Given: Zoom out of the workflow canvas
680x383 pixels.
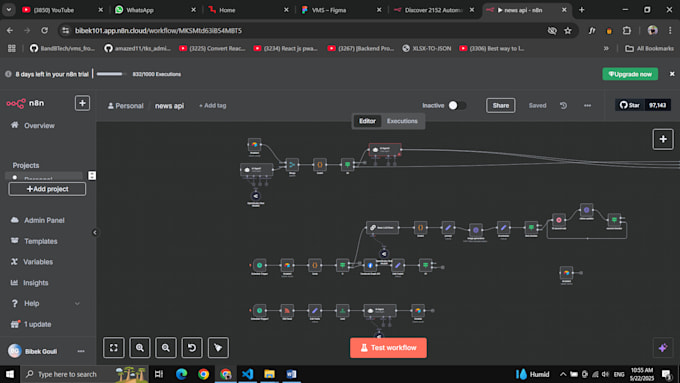Looking at the screenshot, I should (x=166, y=347).
